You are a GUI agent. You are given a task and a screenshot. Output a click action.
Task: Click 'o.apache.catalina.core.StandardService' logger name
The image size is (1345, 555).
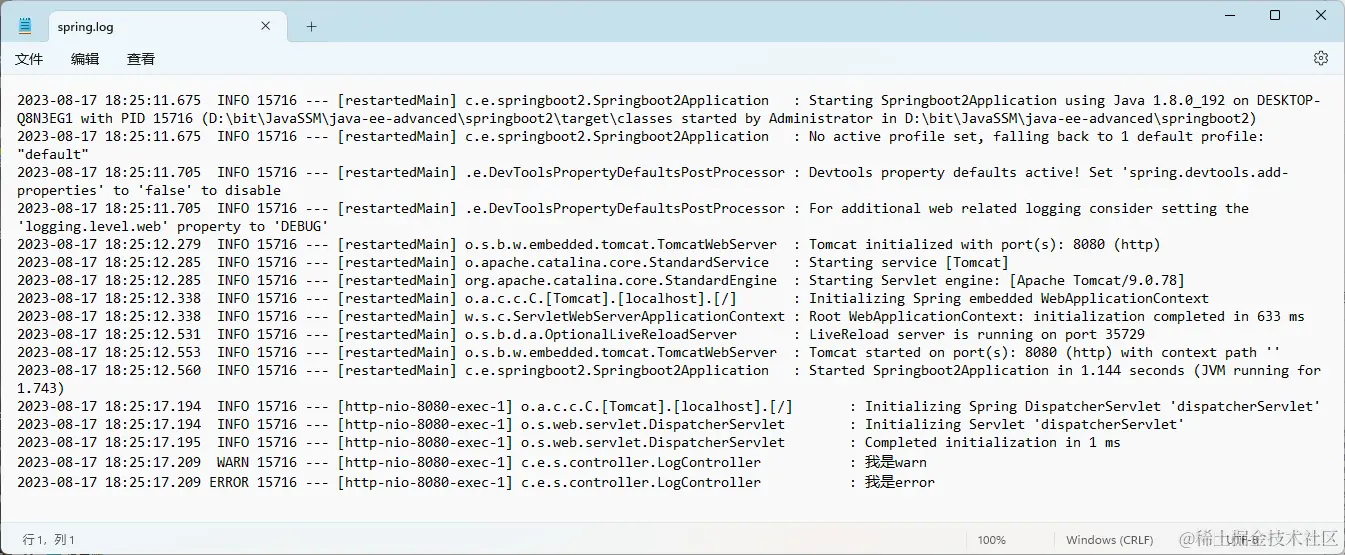point(617,262)
